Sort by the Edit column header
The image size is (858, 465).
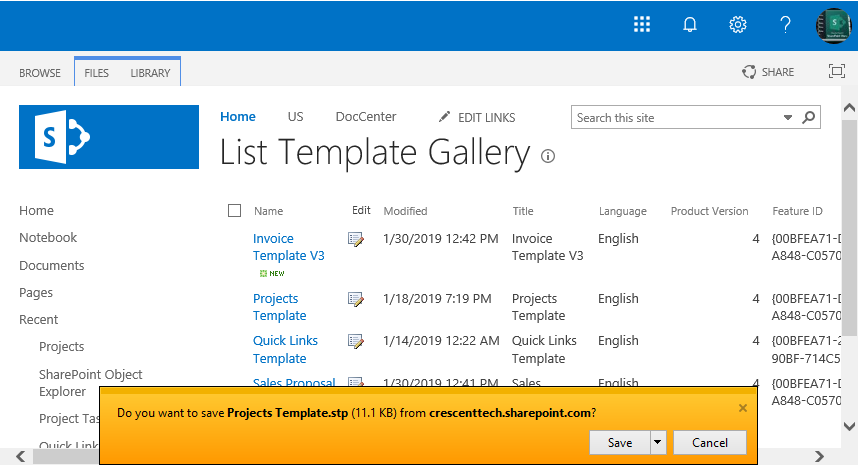[361, 211]
